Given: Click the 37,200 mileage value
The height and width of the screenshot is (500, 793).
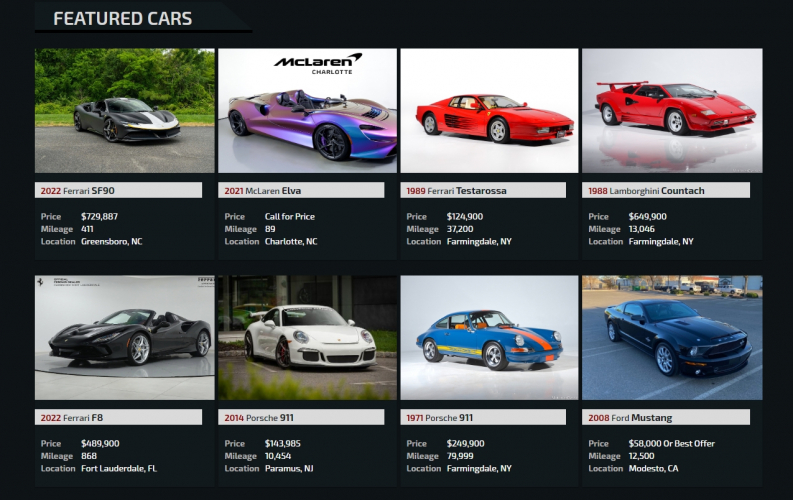Looking at the screenshot, I should point(460,229).
